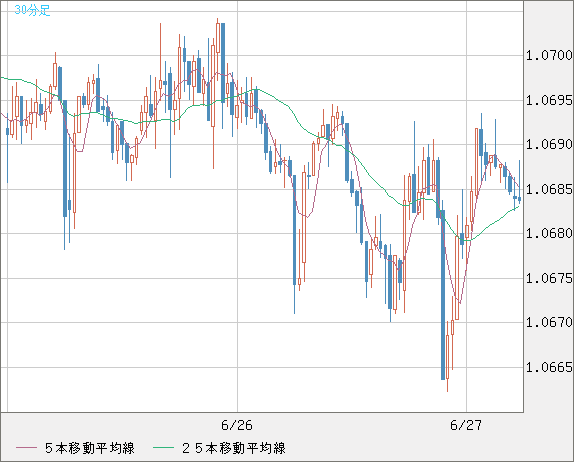Click the 1.0675 price axis label

click(x=549, y=278)
